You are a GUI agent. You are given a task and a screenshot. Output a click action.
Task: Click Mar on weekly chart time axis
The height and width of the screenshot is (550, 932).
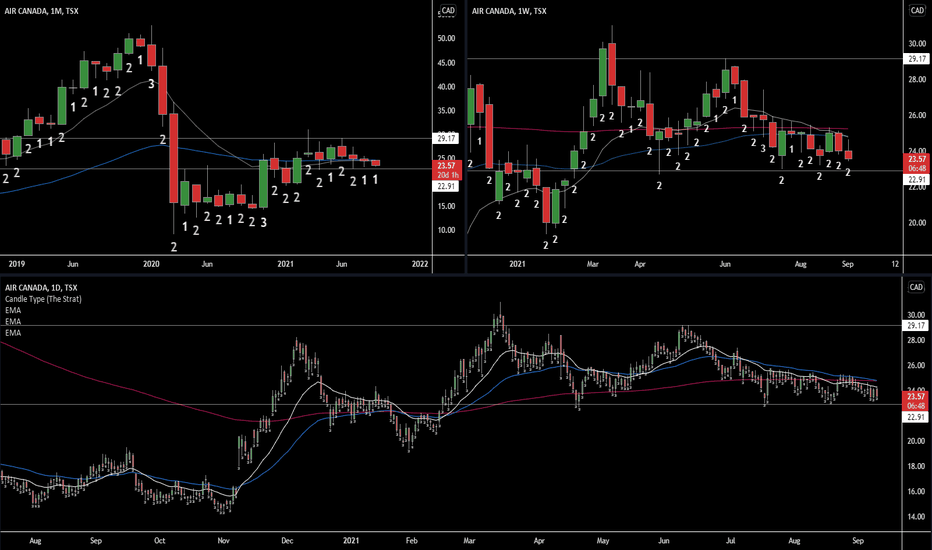pyautogui.click(x=592, y=264)
